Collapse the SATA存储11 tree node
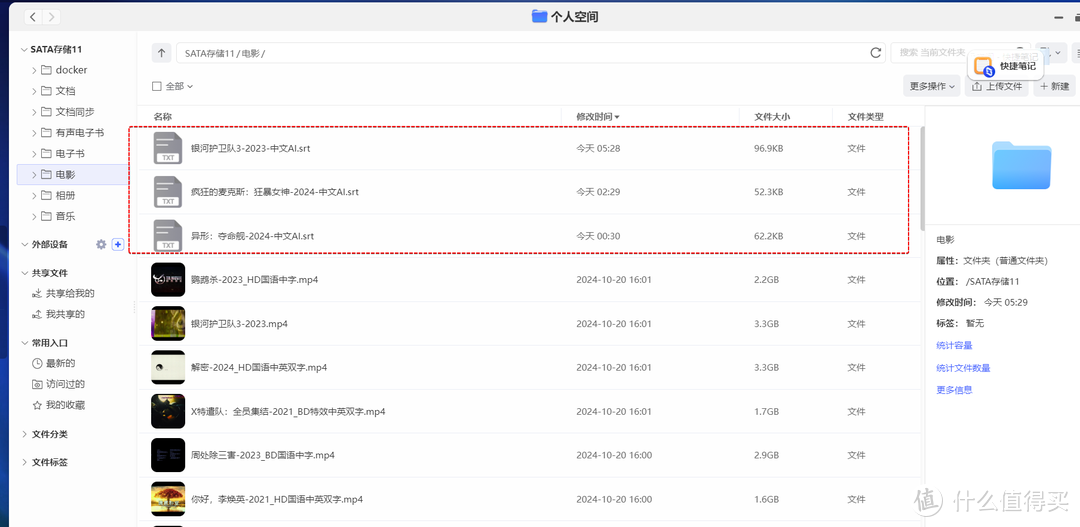 [x=24, y=49]
